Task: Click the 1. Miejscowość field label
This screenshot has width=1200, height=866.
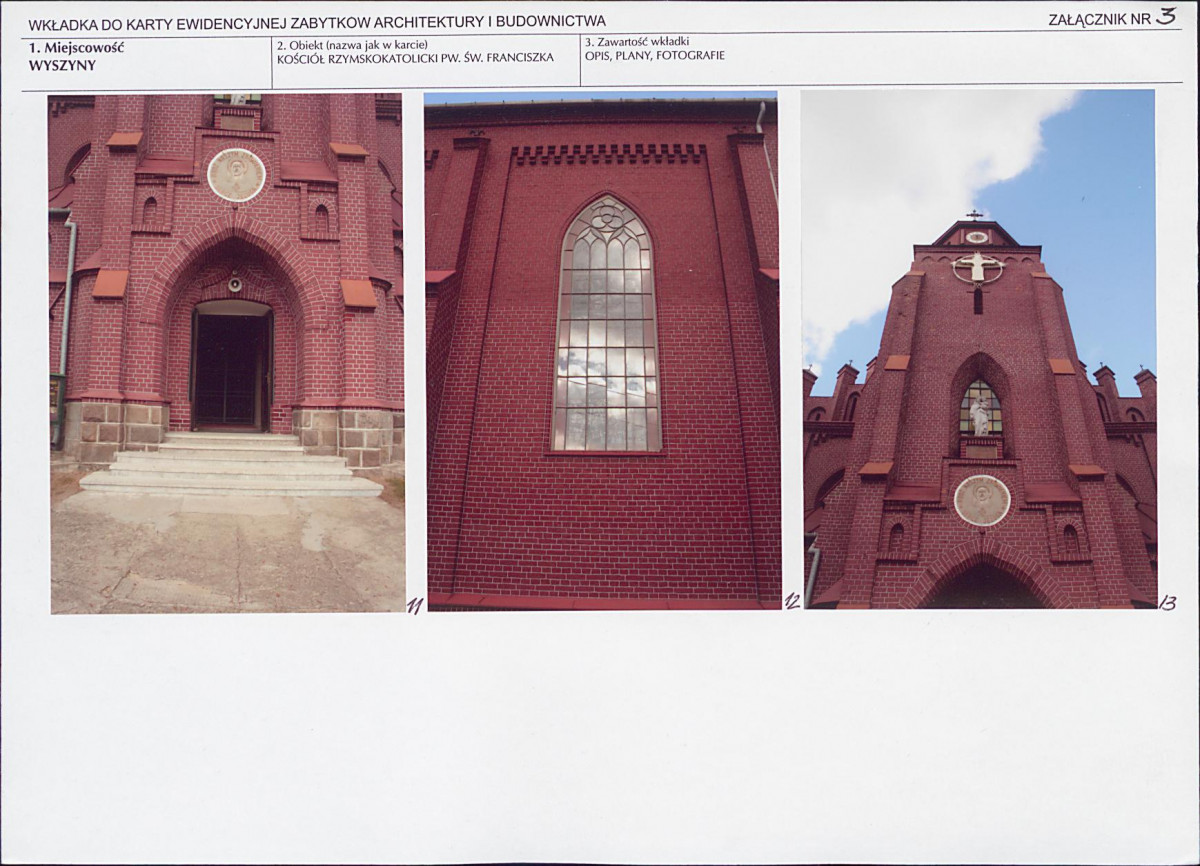Action: click(76, 47)
